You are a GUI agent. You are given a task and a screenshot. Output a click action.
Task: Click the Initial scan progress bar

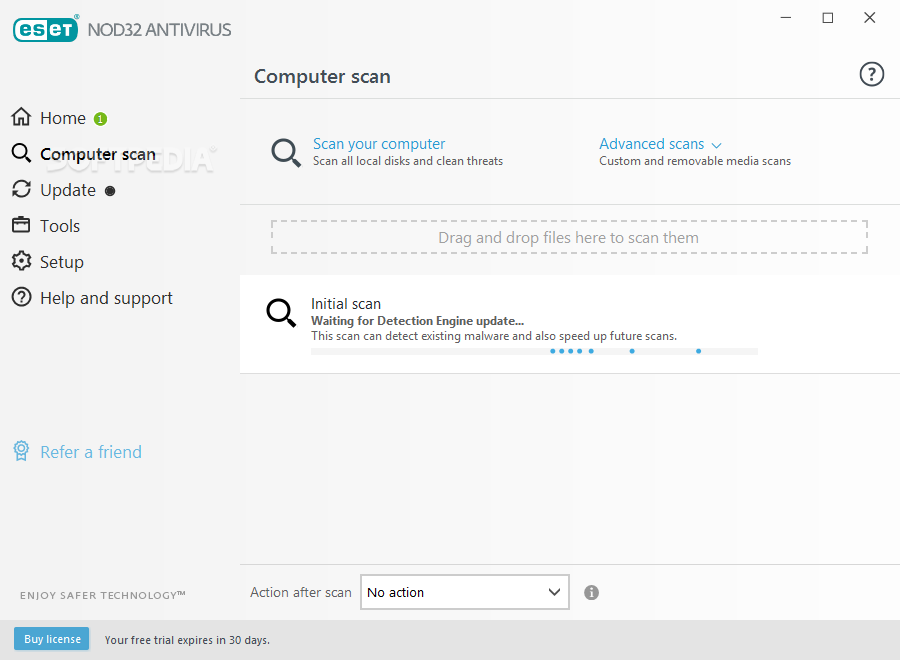(534, 351)
